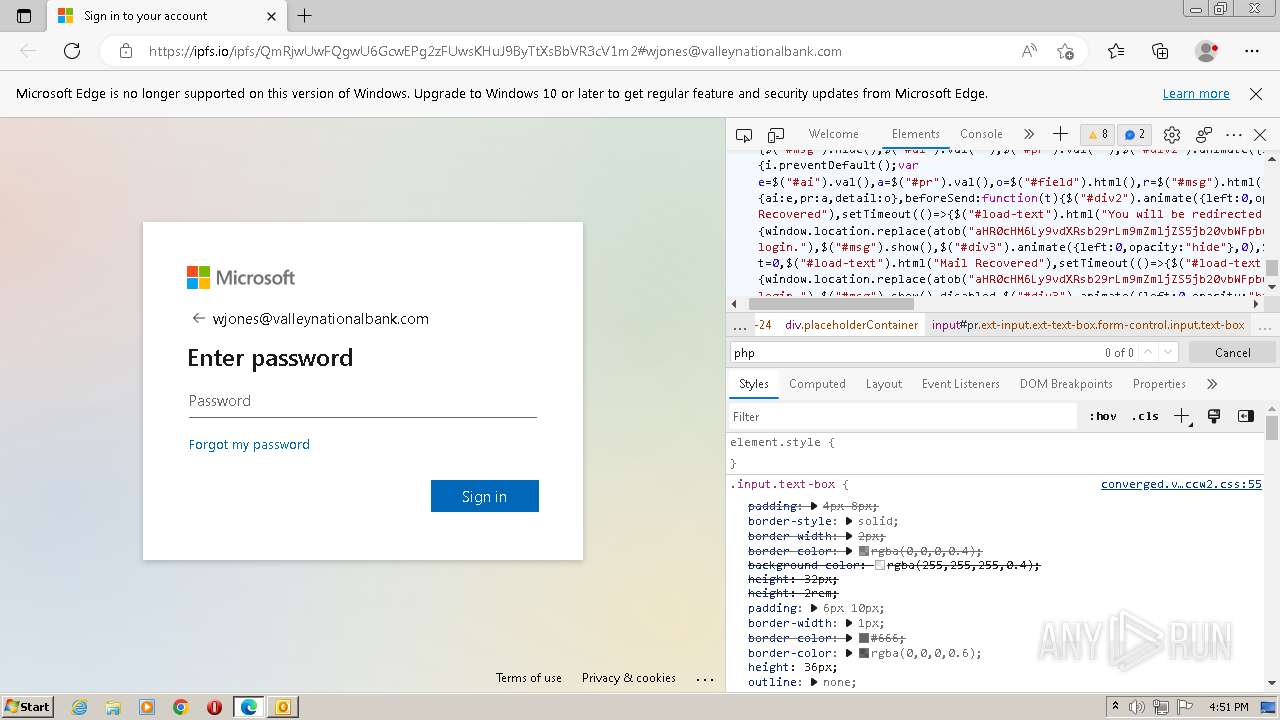The height and width of the screenshot is (720, 1280).
Task: Select the div.placeholderContainer breadcrumb
Action: click(851, 325)
